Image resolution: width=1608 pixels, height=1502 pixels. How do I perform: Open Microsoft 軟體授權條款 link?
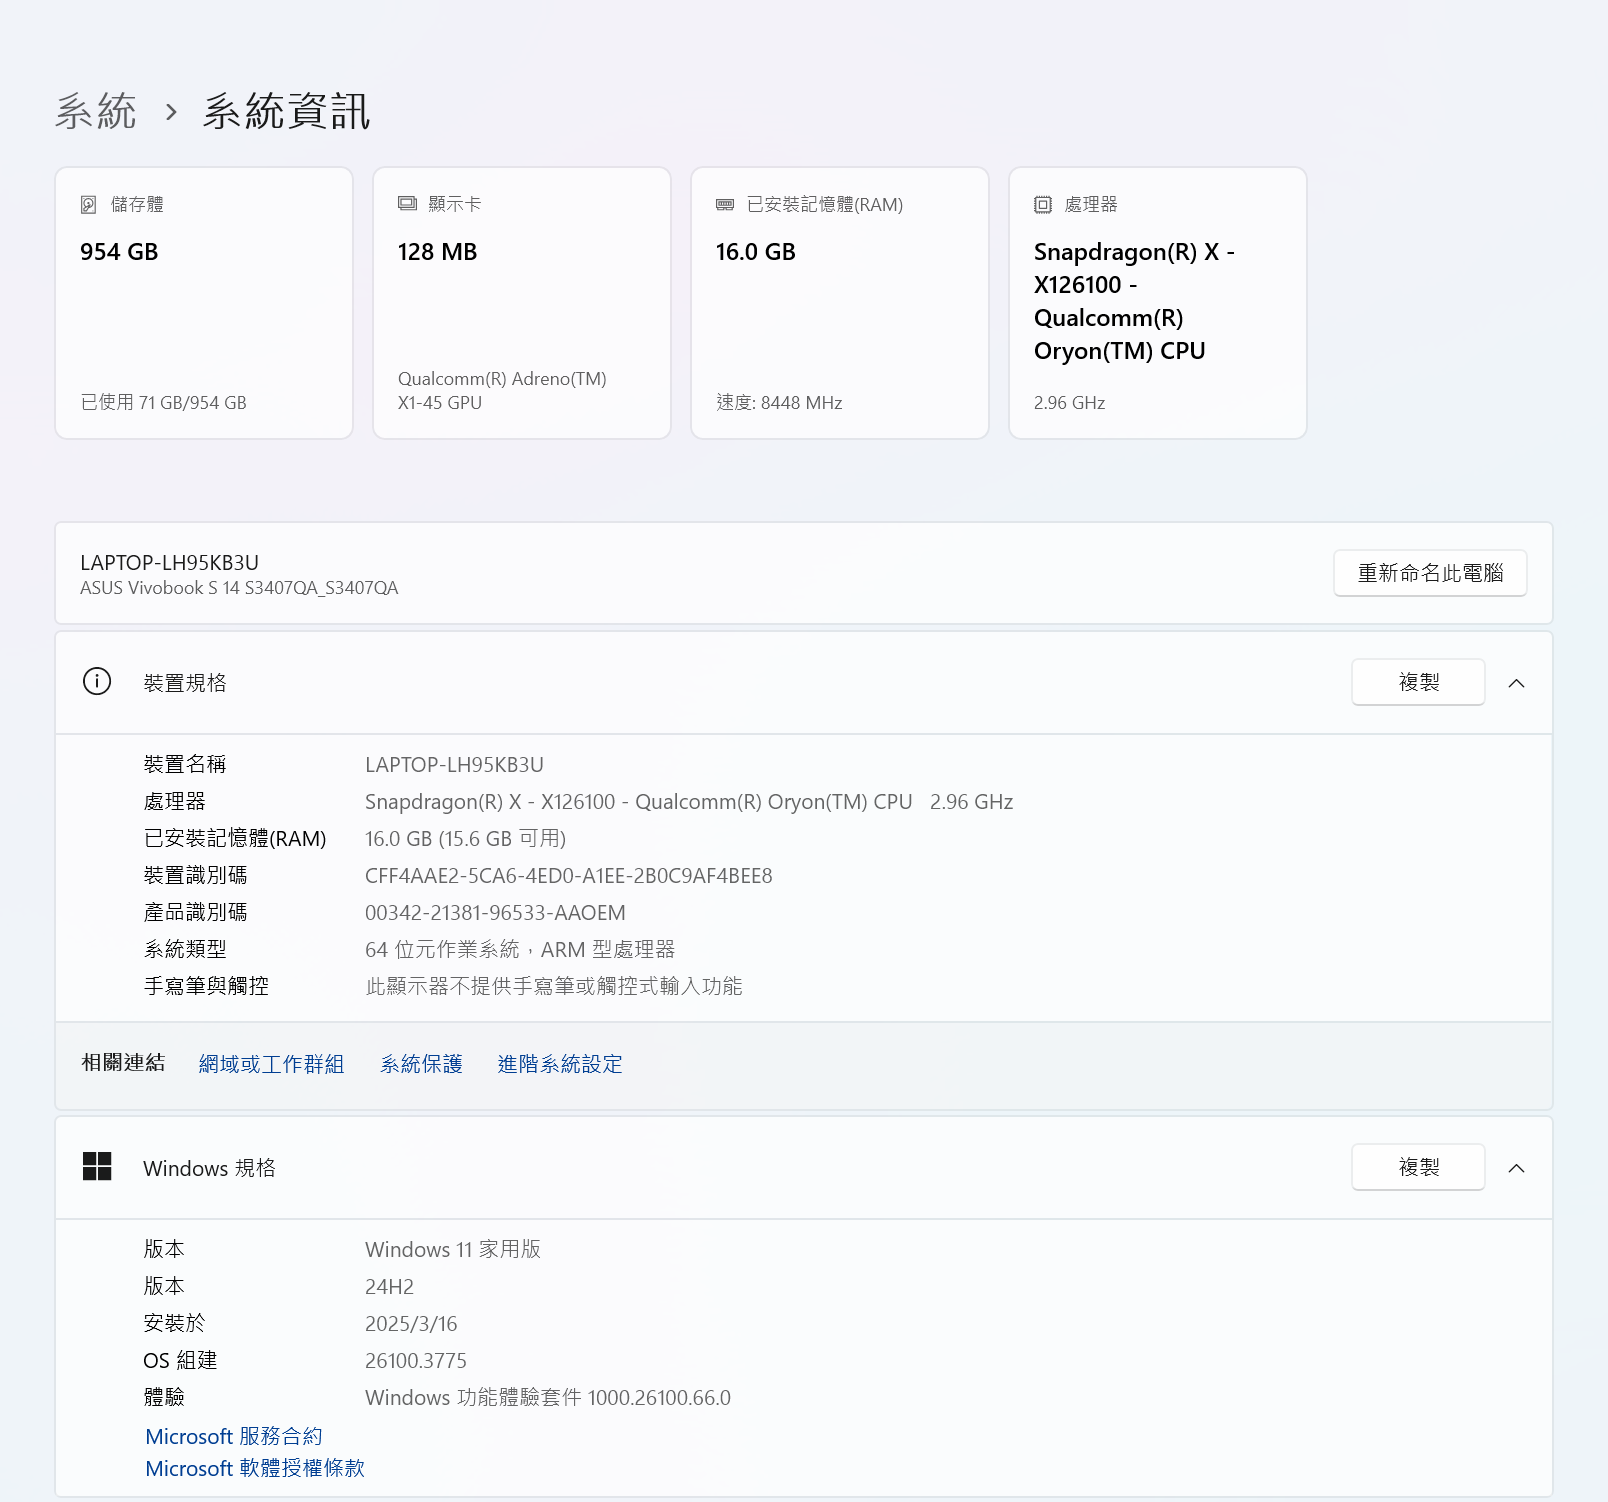pos(255,1468)
